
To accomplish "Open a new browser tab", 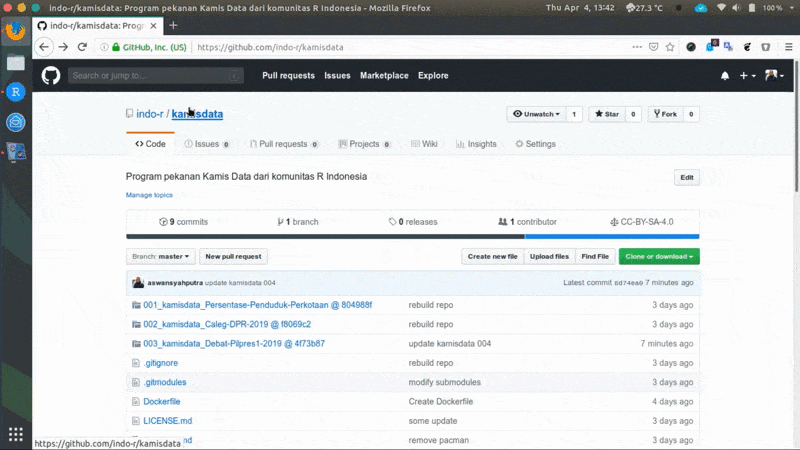I will pyautogui.click(x=173, y=26).
